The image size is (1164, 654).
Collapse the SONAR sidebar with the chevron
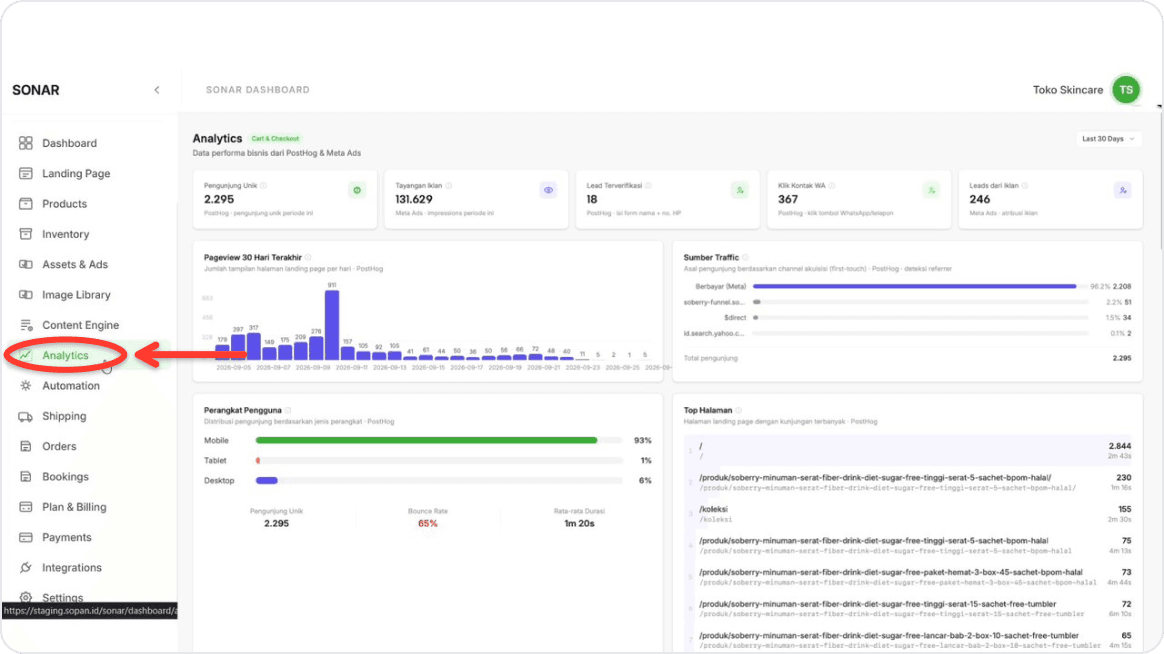(157, 90)
